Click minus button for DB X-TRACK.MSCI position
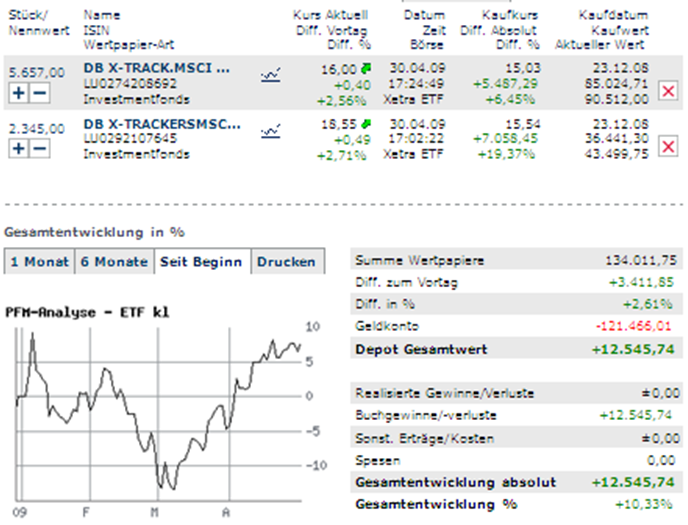This screenshot has height=525, width=688. point(38,92)
